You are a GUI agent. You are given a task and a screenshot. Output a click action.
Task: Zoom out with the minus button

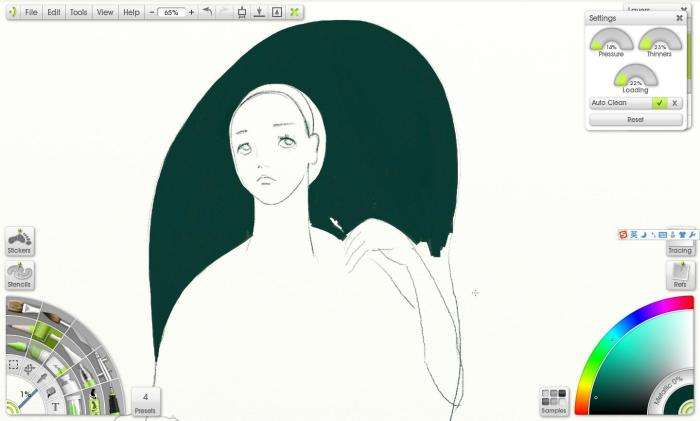pyautogui.click(x=152, y=12)
